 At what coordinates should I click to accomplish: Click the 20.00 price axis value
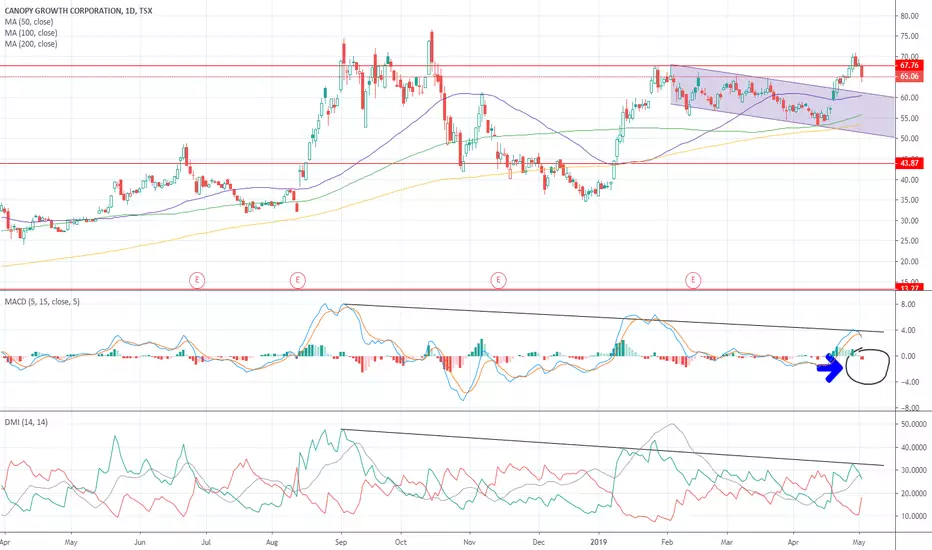click(909, 262)
